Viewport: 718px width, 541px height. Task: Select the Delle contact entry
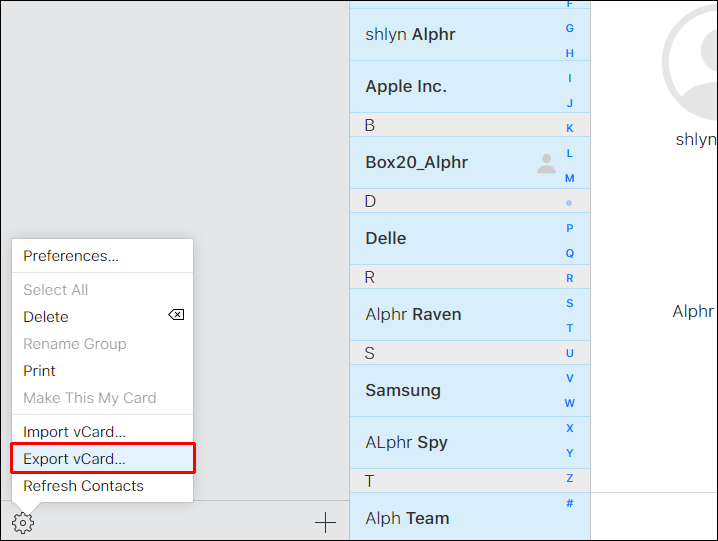tap(386, 239)
